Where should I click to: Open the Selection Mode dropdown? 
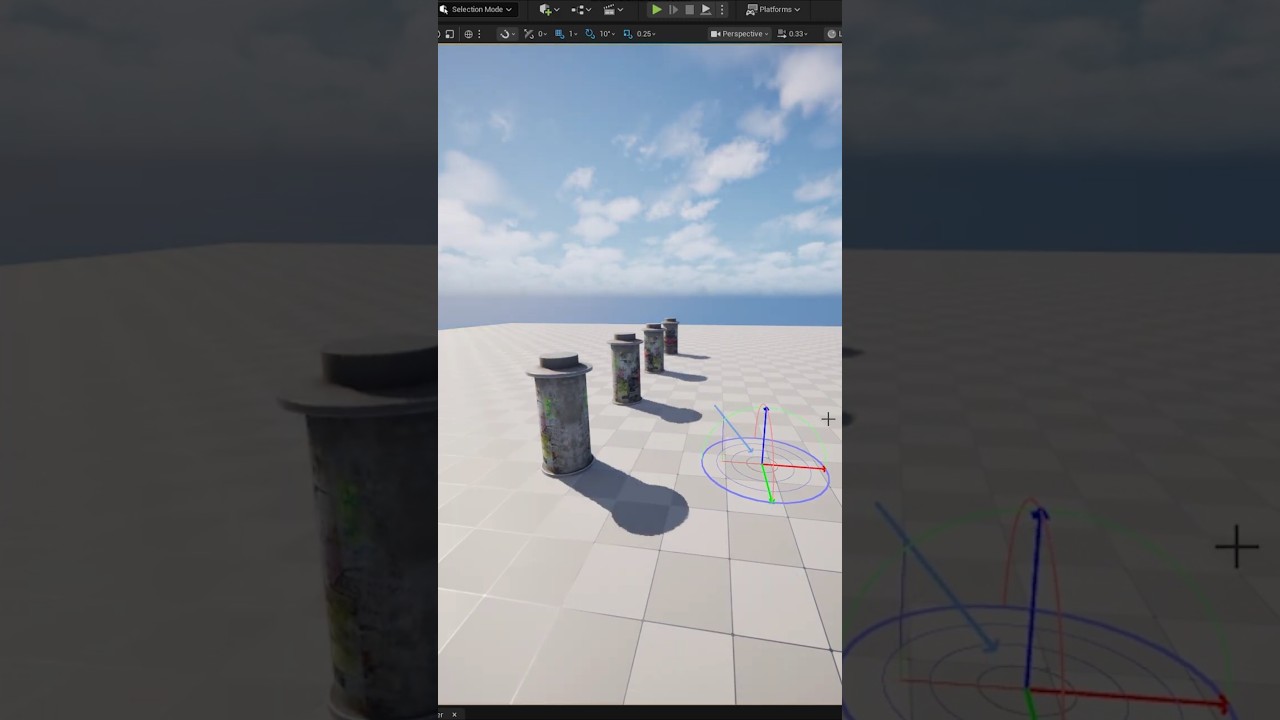[477, 9]
